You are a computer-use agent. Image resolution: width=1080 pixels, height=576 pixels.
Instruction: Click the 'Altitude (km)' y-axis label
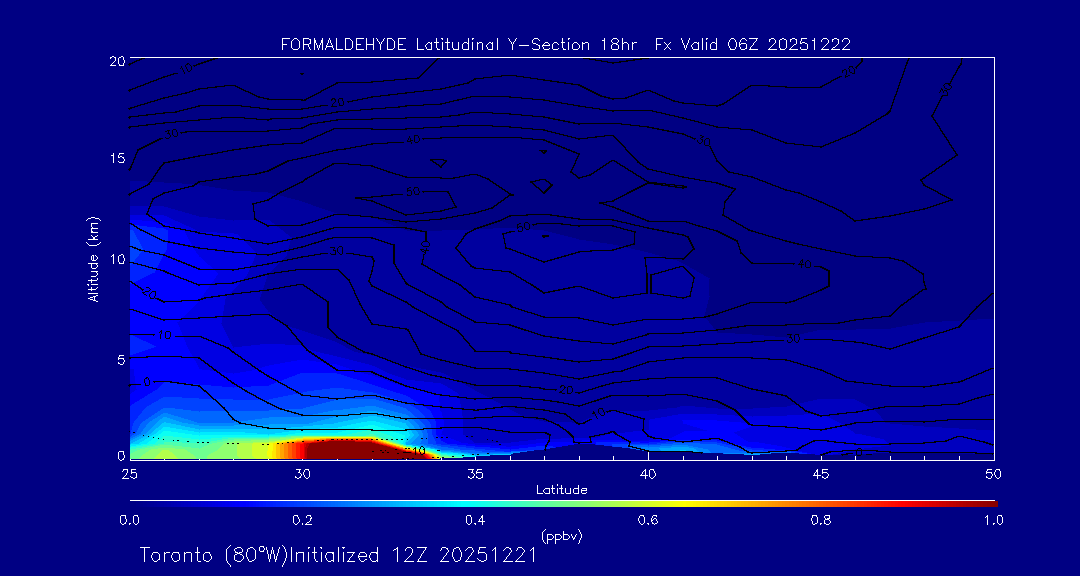pyautogui.click(x=93, y=259)
